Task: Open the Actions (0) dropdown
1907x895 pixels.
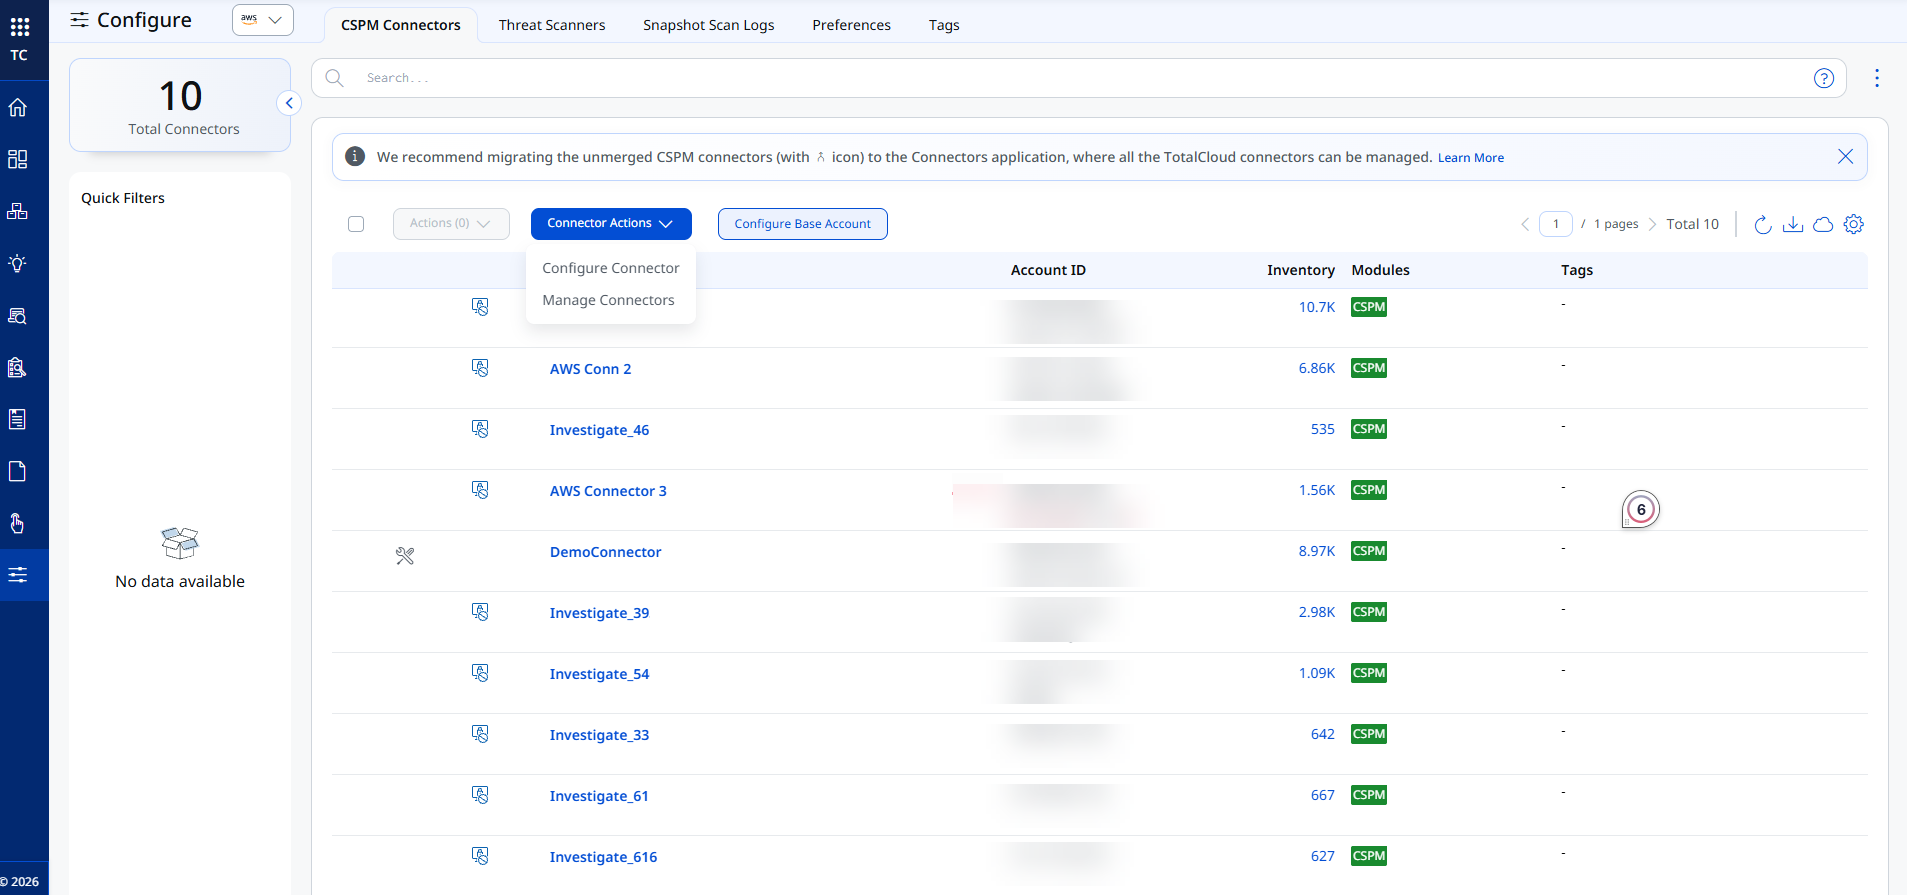Action: tap(451, 224)
